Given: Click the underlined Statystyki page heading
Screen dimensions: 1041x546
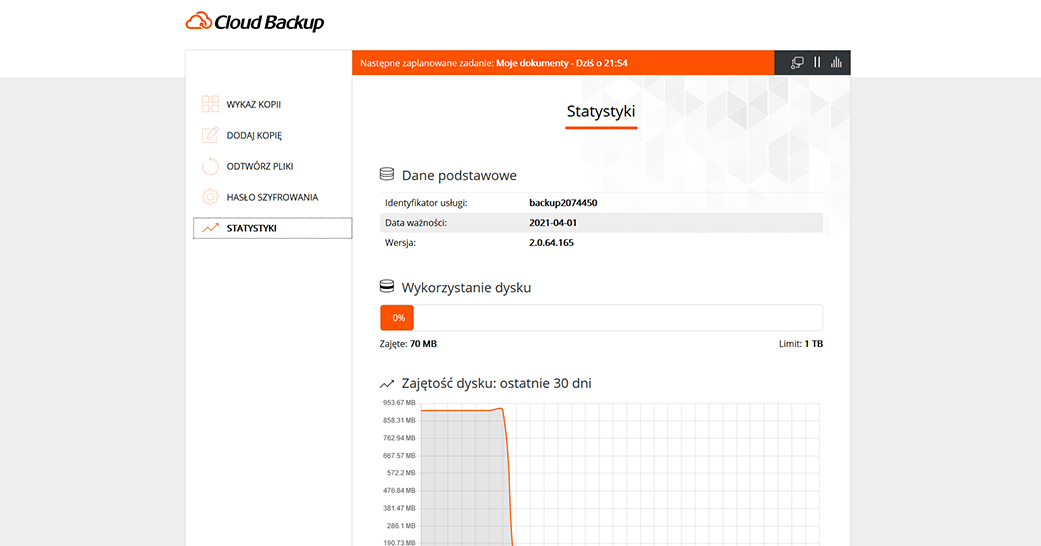Looking at the screenshot, I should [600, 112].
